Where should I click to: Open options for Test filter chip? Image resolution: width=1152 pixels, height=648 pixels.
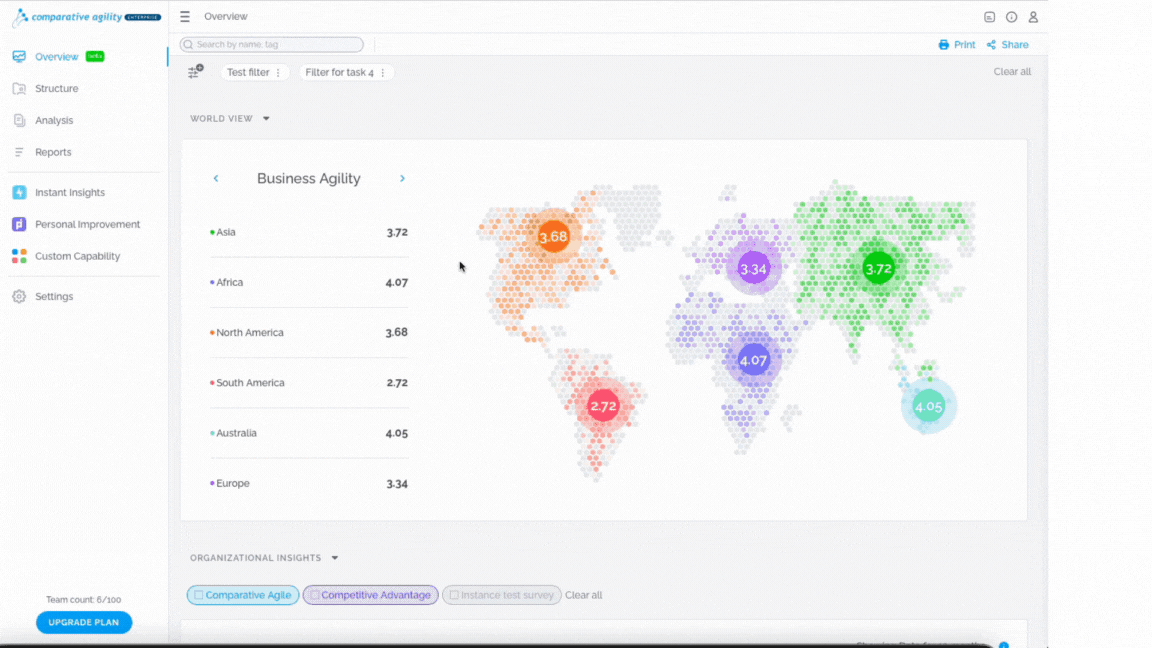click(x=278, y=72)
